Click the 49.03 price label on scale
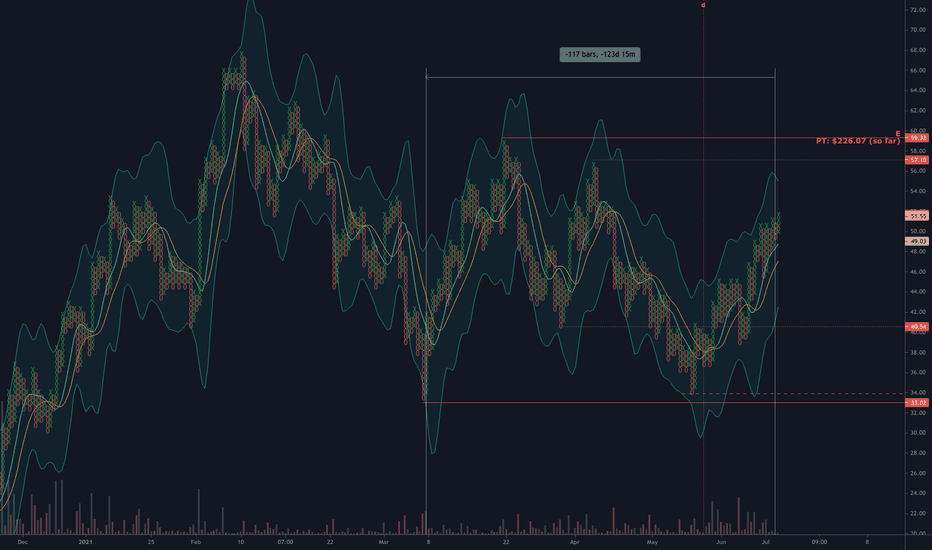Screen dimensions: 932x550 tap(918, 241)
